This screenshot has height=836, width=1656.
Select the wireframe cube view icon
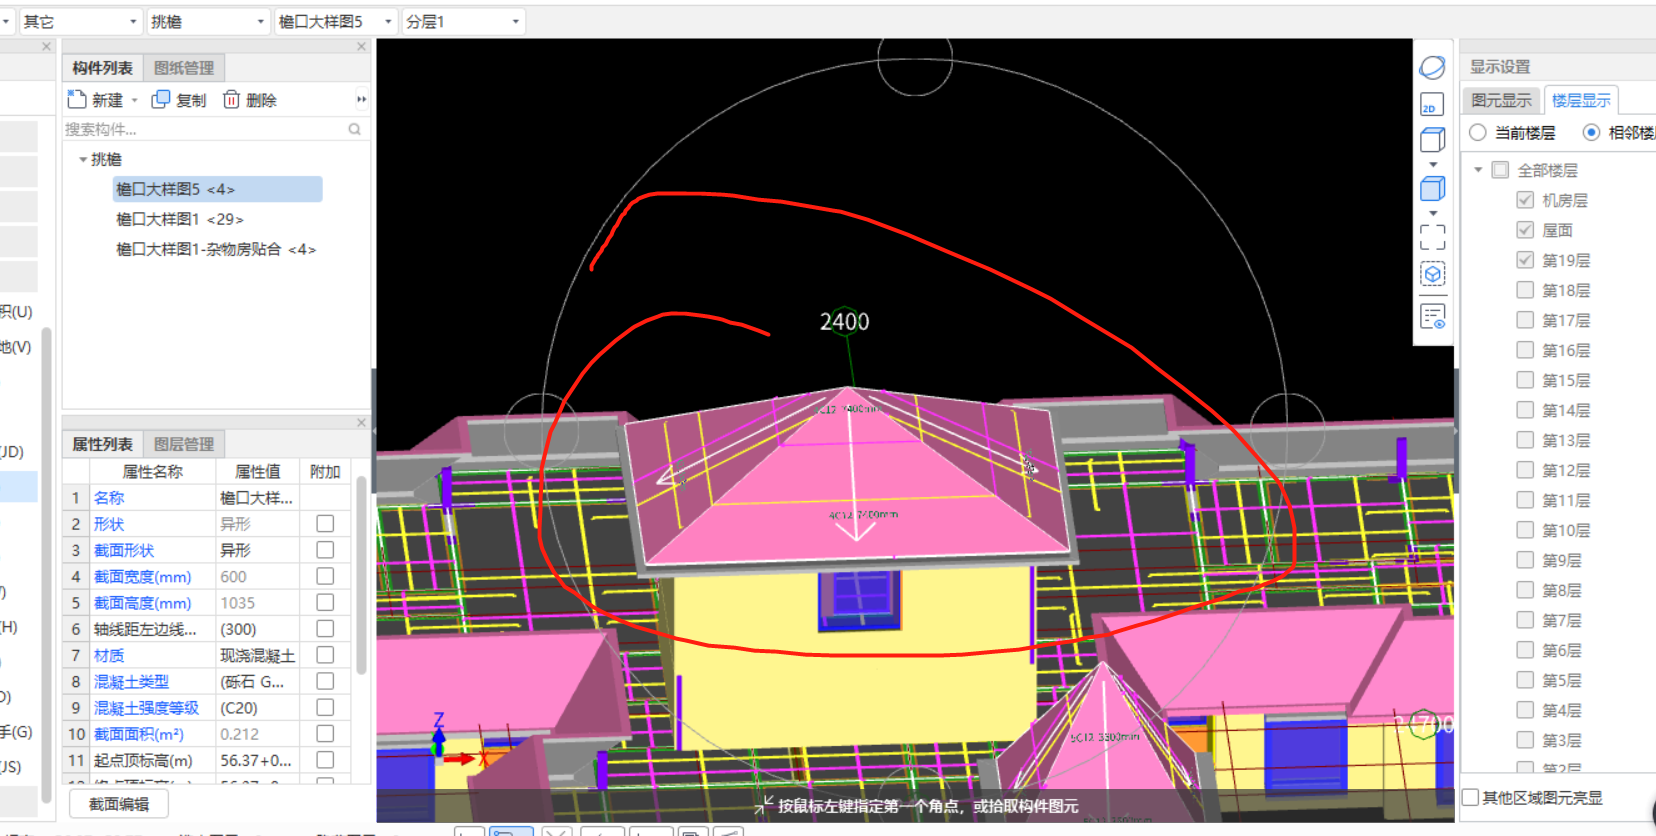(x=1432, y=140)
